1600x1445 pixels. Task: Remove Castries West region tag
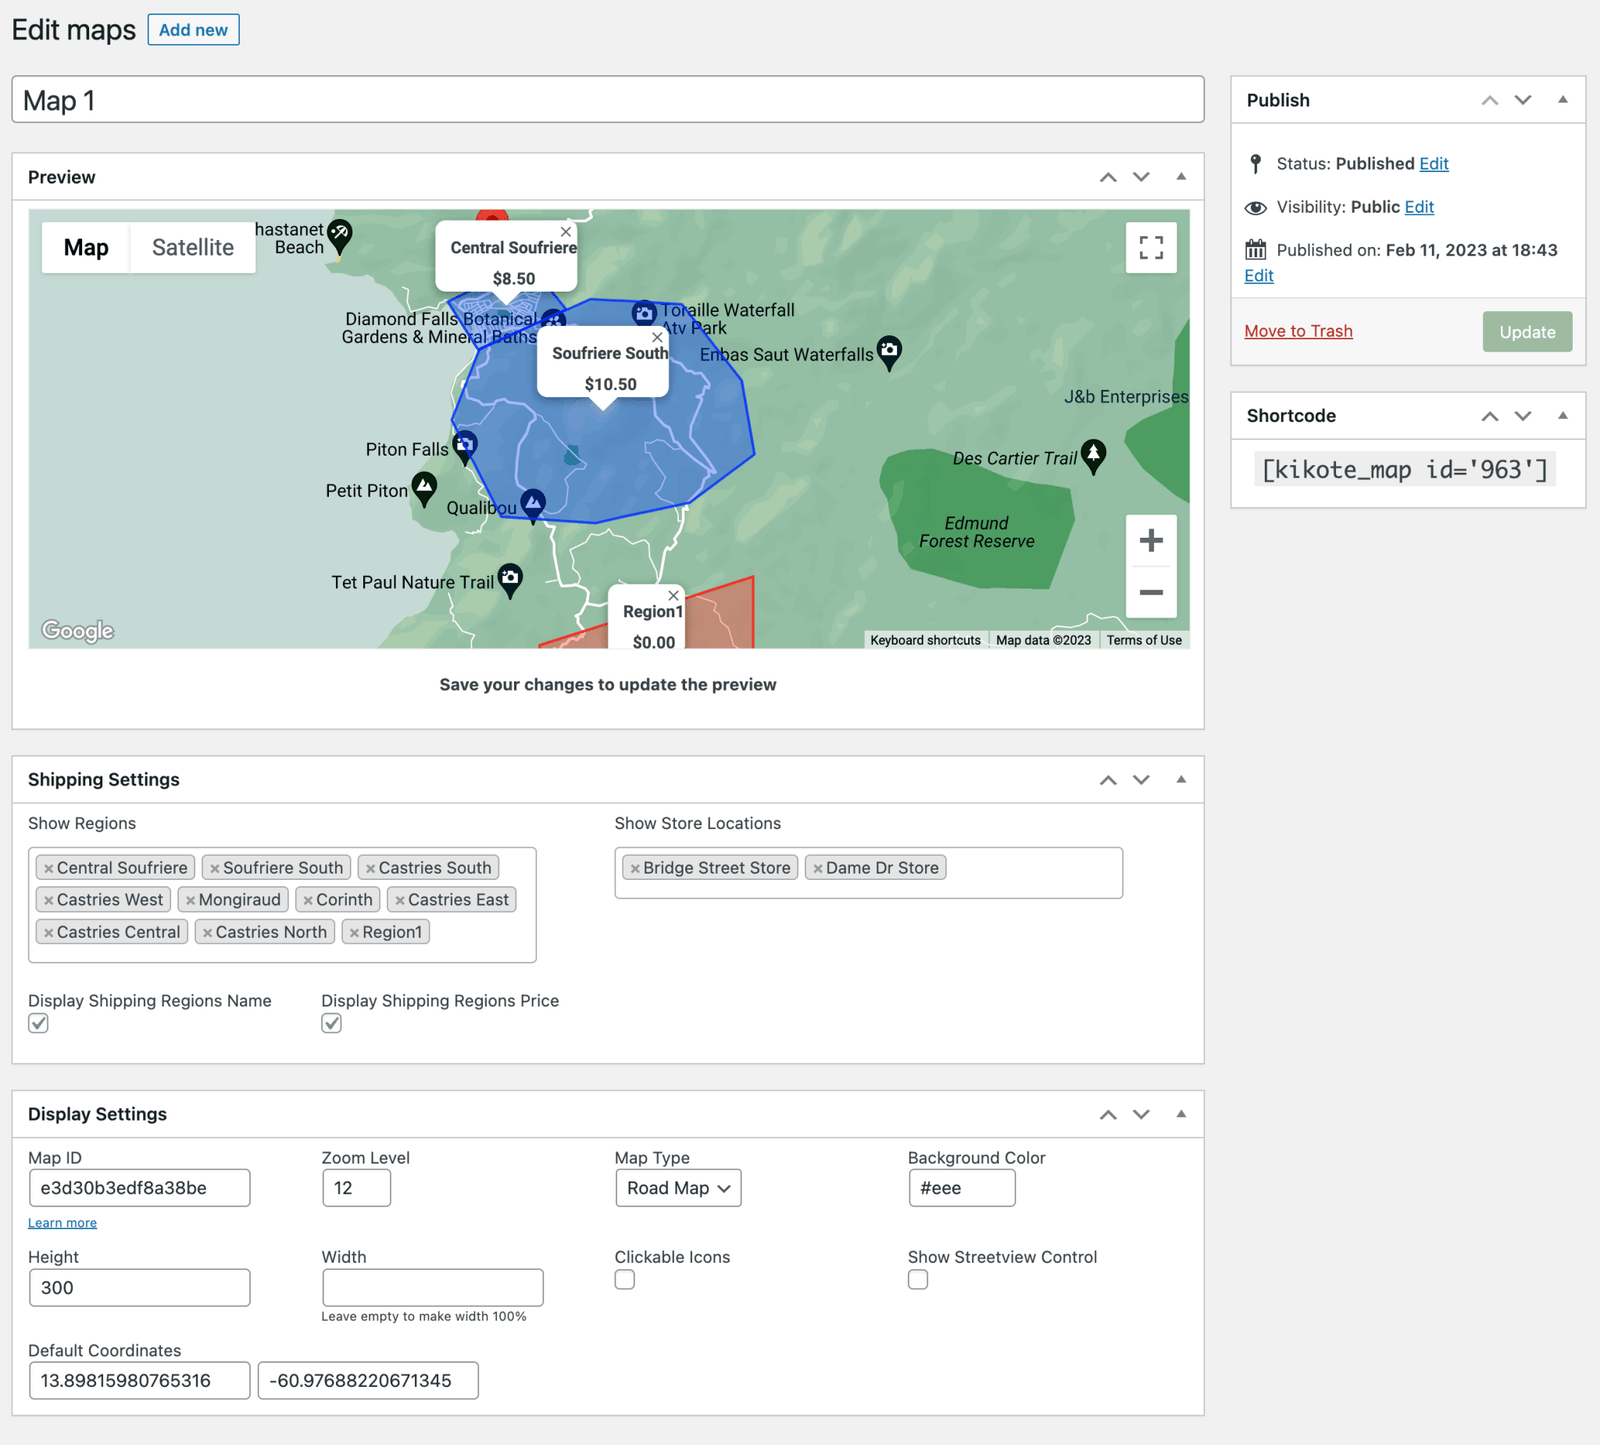click(48, 900)
